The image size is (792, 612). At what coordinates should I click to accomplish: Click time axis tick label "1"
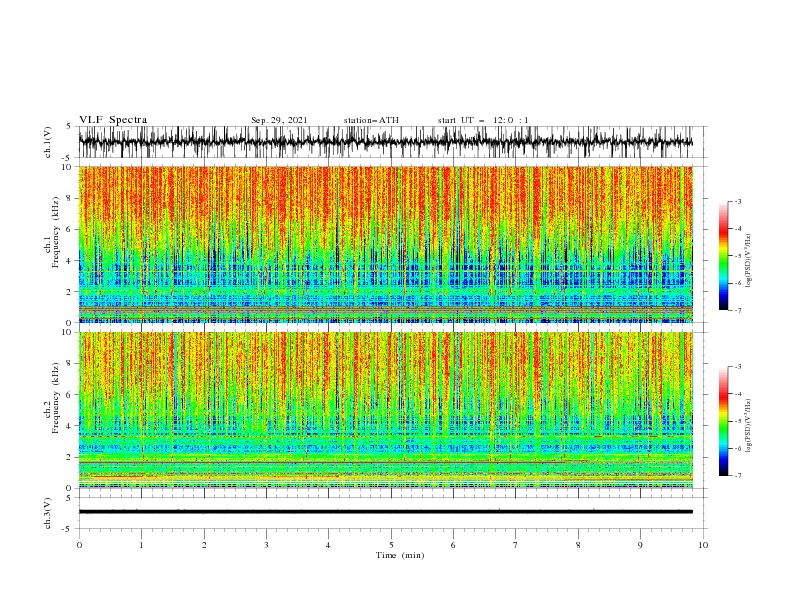[x=141, y=545]
